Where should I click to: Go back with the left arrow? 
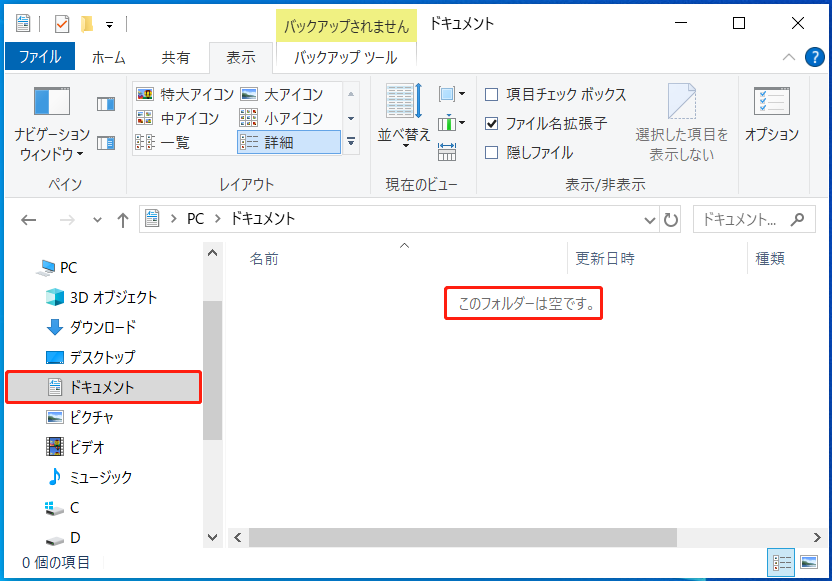click(29, 220)
